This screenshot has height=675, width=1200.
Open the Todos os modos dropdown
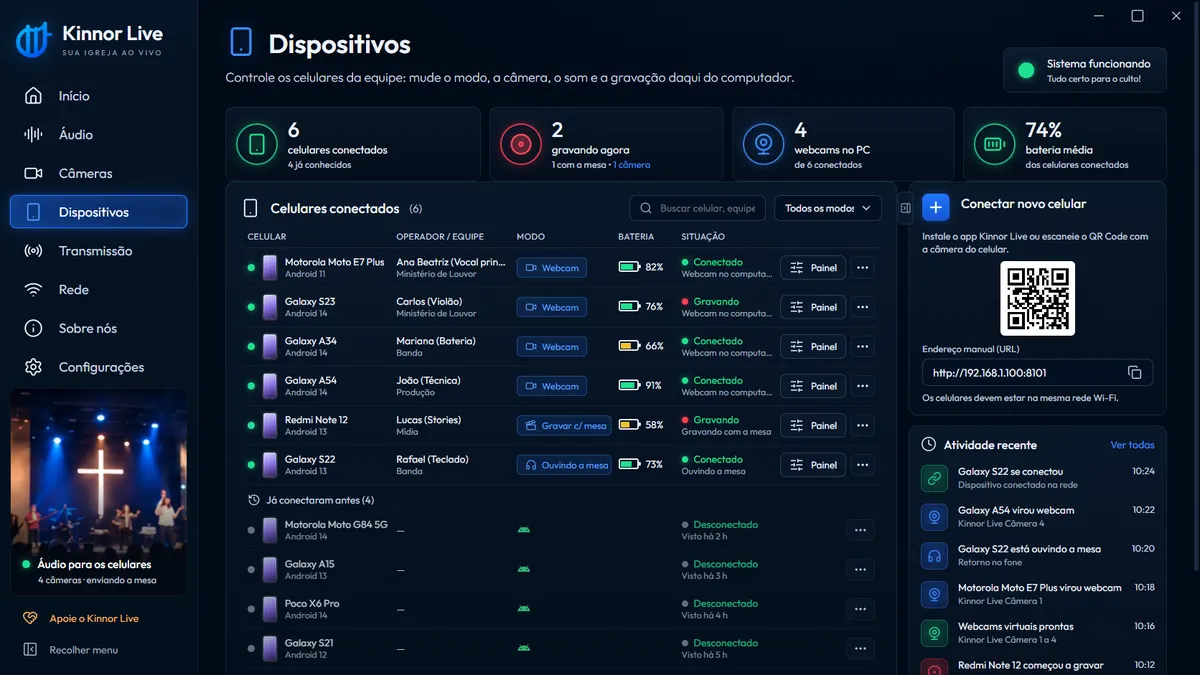828,208
